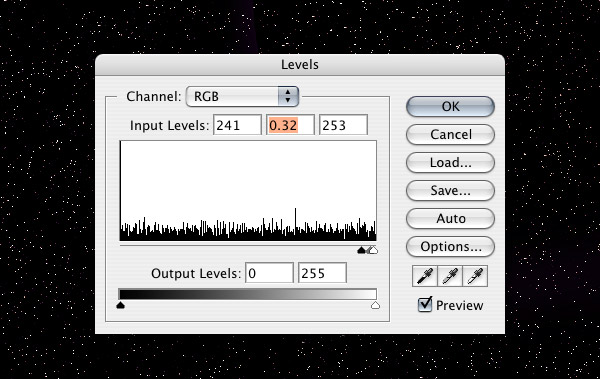Select the black point eyedropper
The height and width of the screenshot is (379, 600).
pyautogui.click(x=425, y=276)
